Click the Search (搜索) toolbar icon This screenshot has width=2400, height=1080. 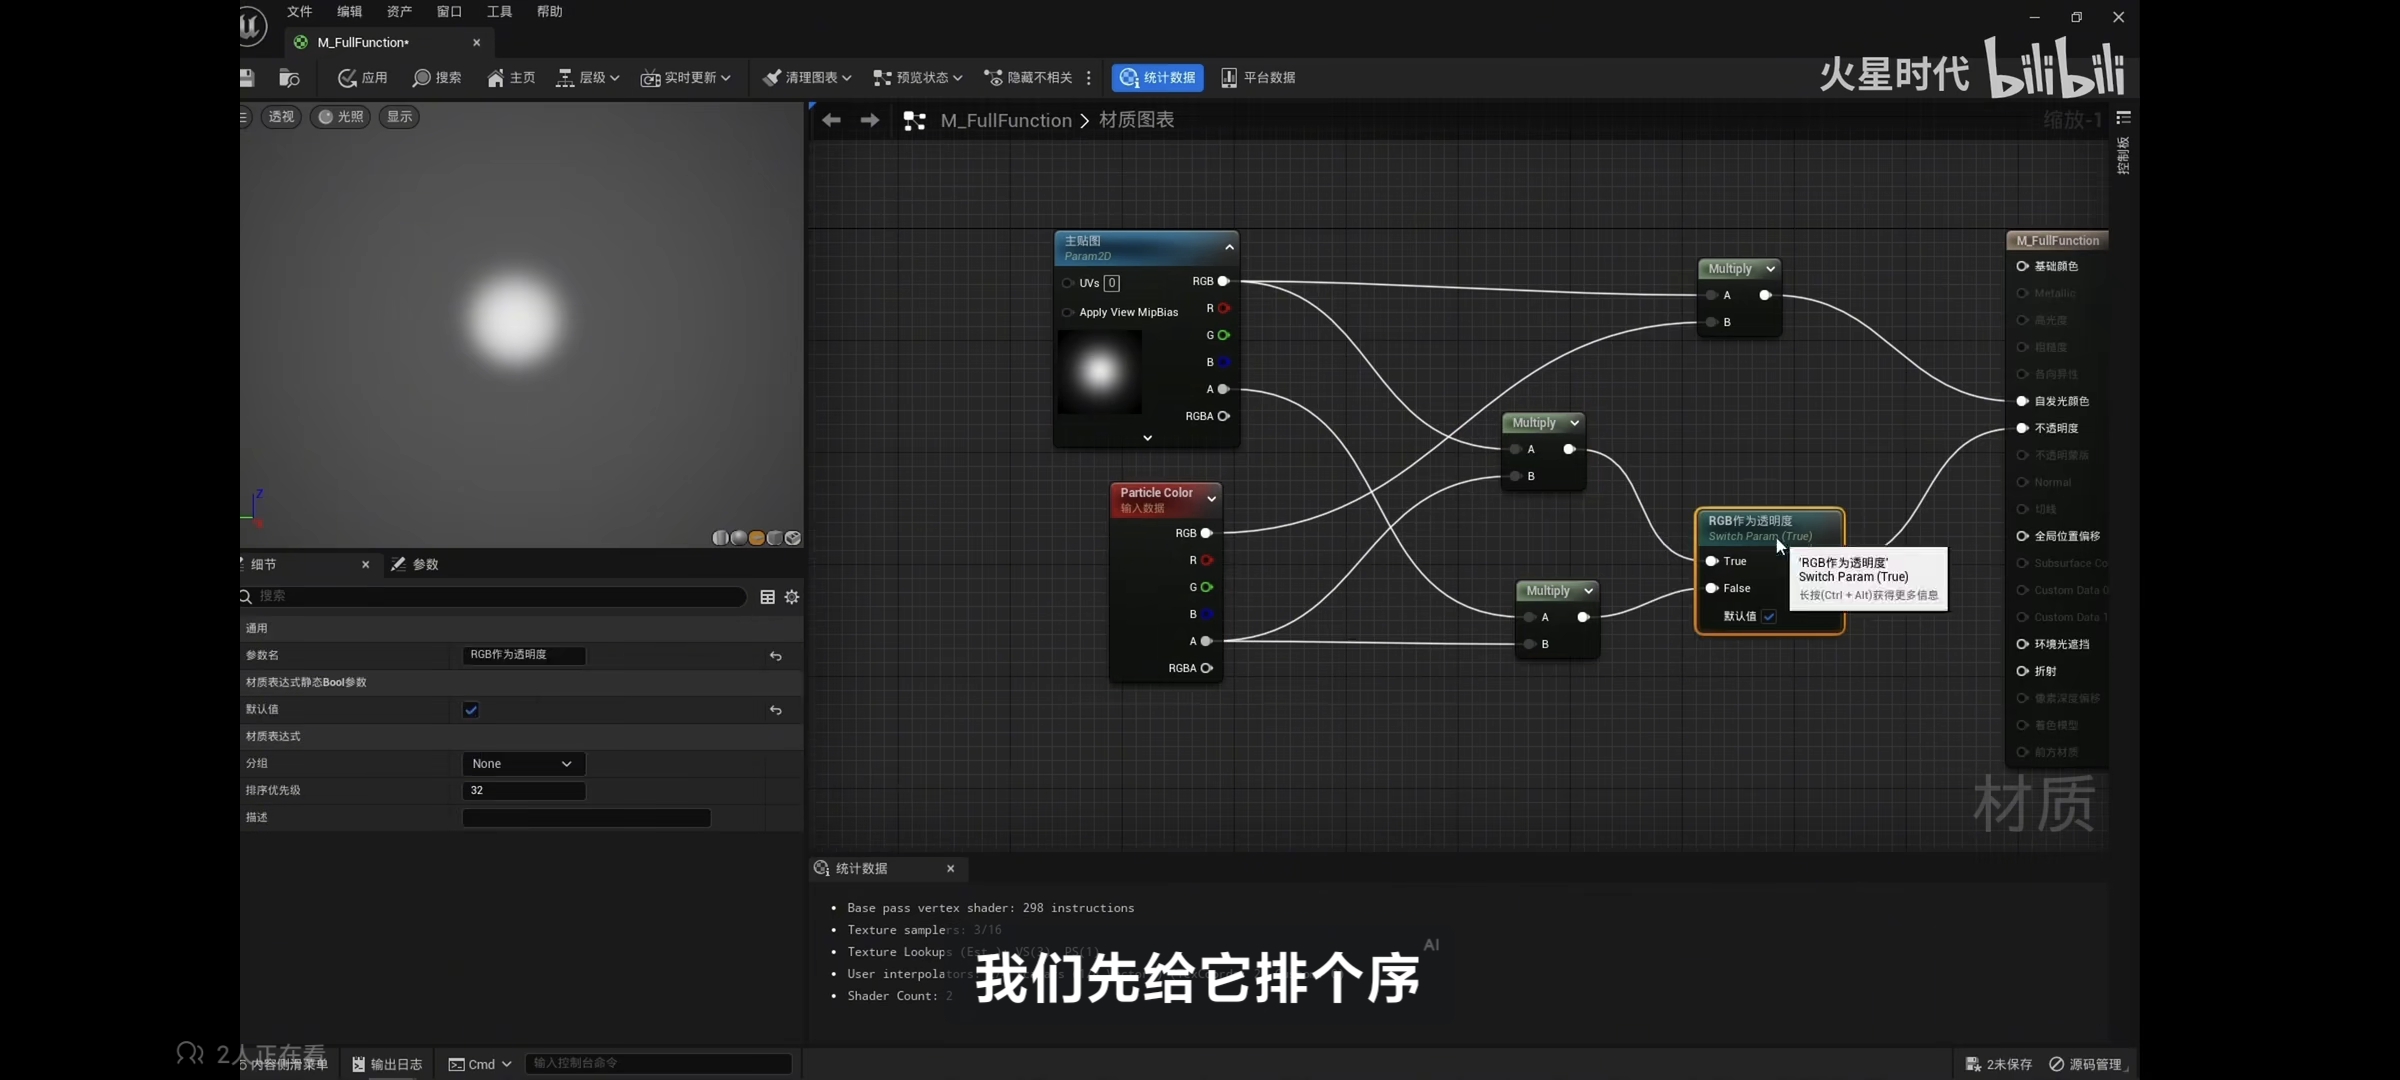[422, 78]
